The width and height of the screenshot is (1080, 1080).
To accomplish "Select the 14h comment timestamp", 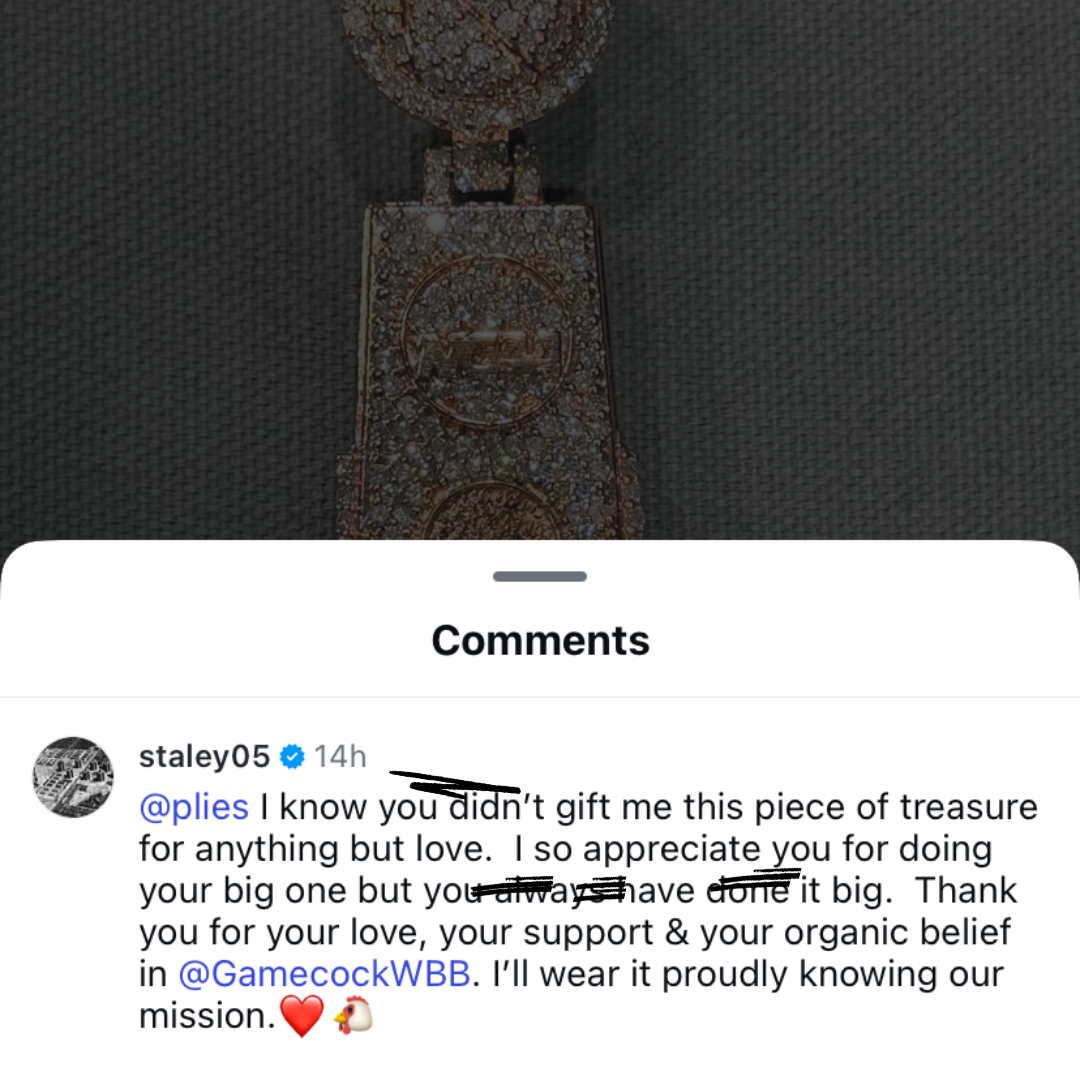I will [x=340, y=756].
